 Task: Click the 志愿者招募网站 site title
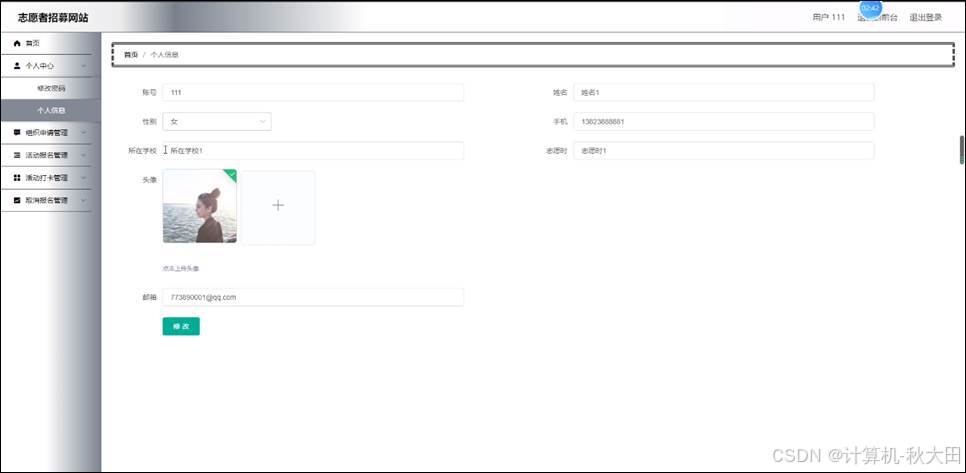coord(53,18)
